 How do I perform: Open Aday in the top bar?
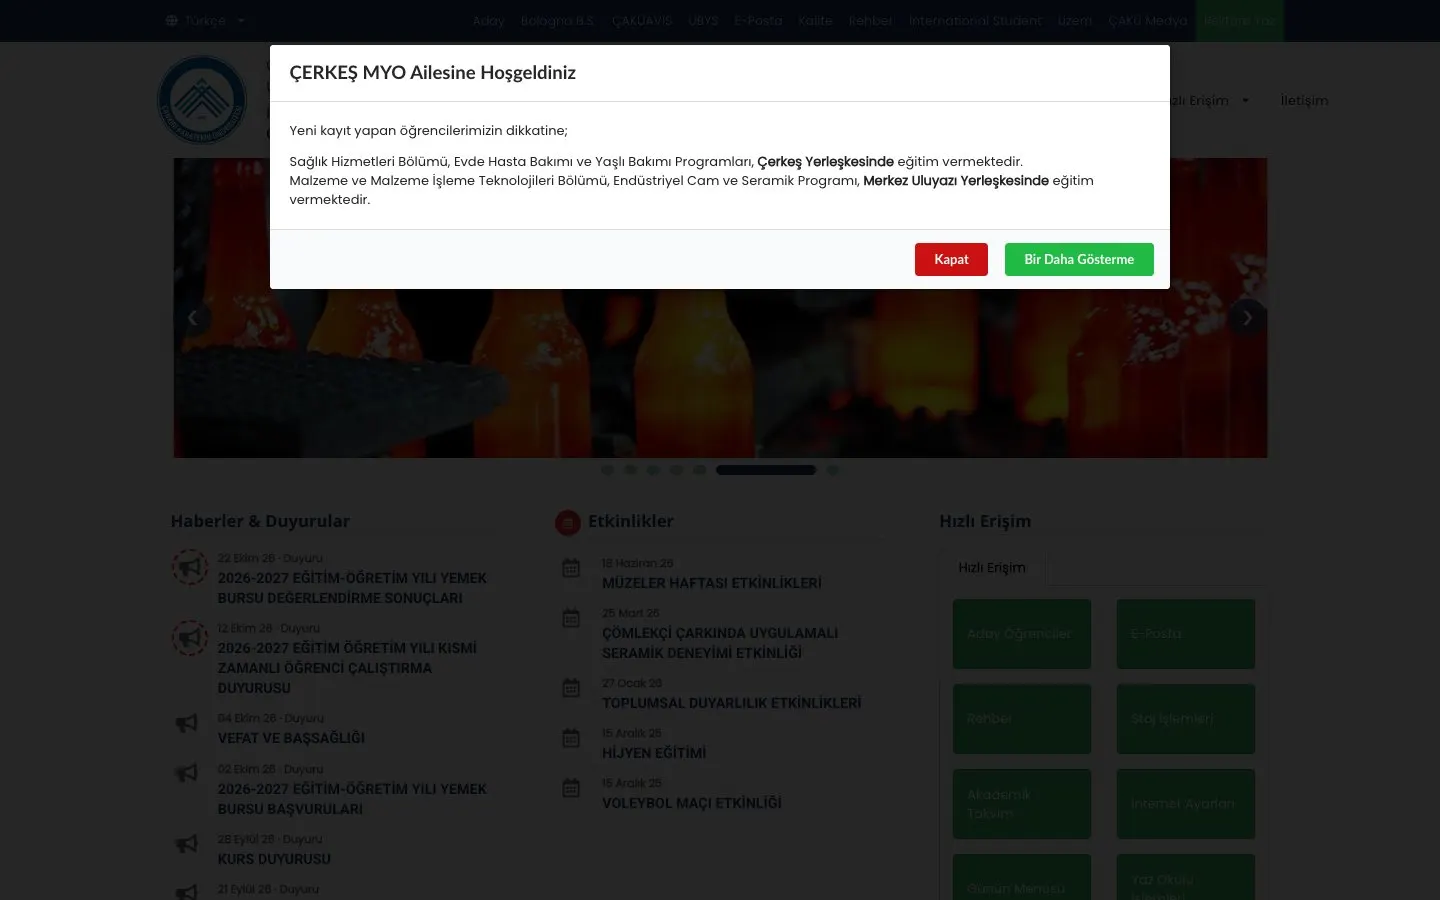pos(488,20)
